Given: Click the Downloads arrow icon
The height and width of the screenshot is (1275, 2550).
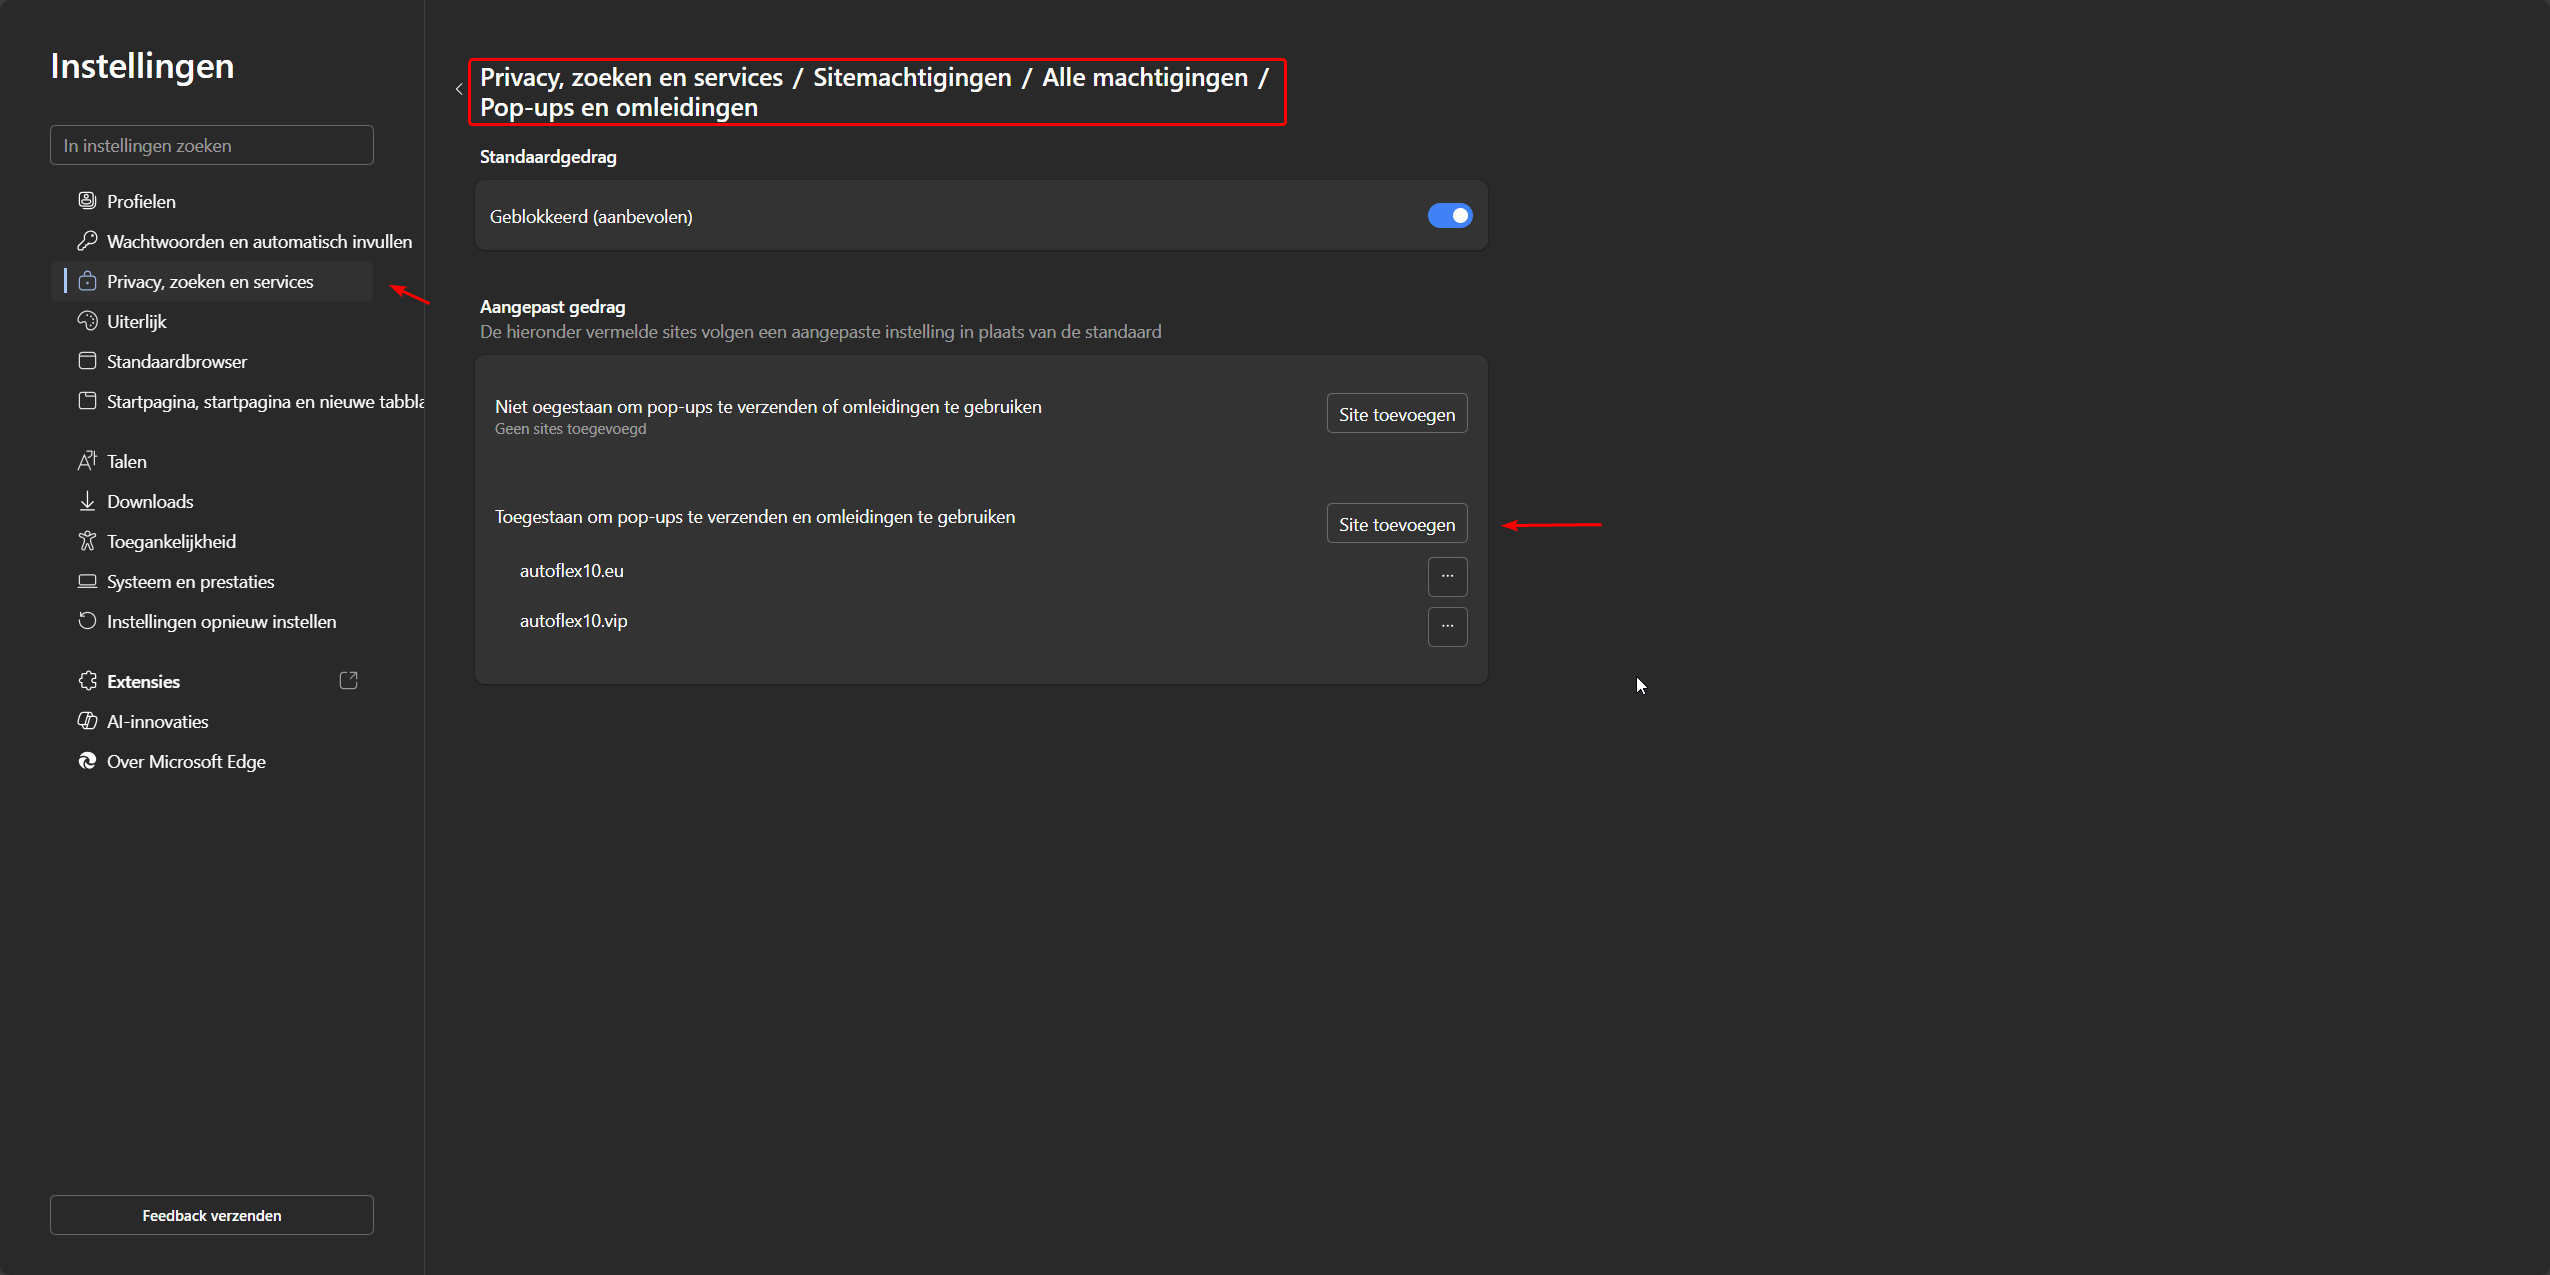Looking at the screenshot, I should (x=87, y=501).
